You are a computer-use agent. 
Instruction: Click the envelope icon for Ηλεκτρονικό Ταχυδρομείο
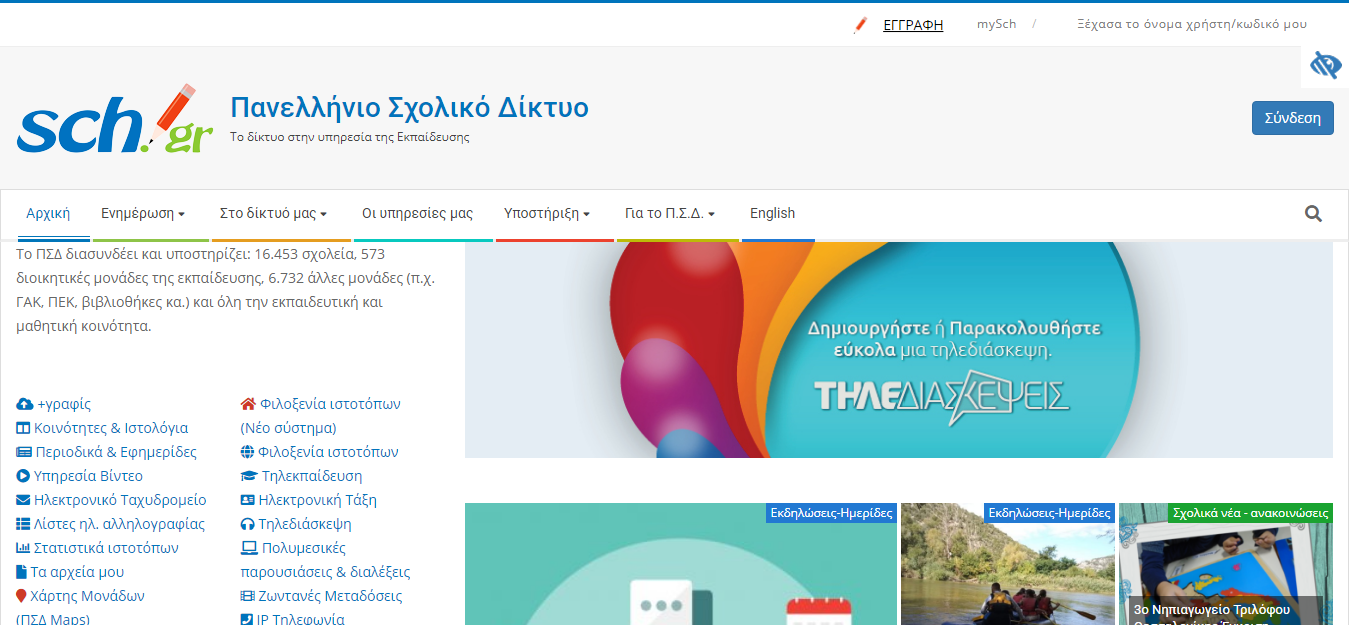click(24, 500)
